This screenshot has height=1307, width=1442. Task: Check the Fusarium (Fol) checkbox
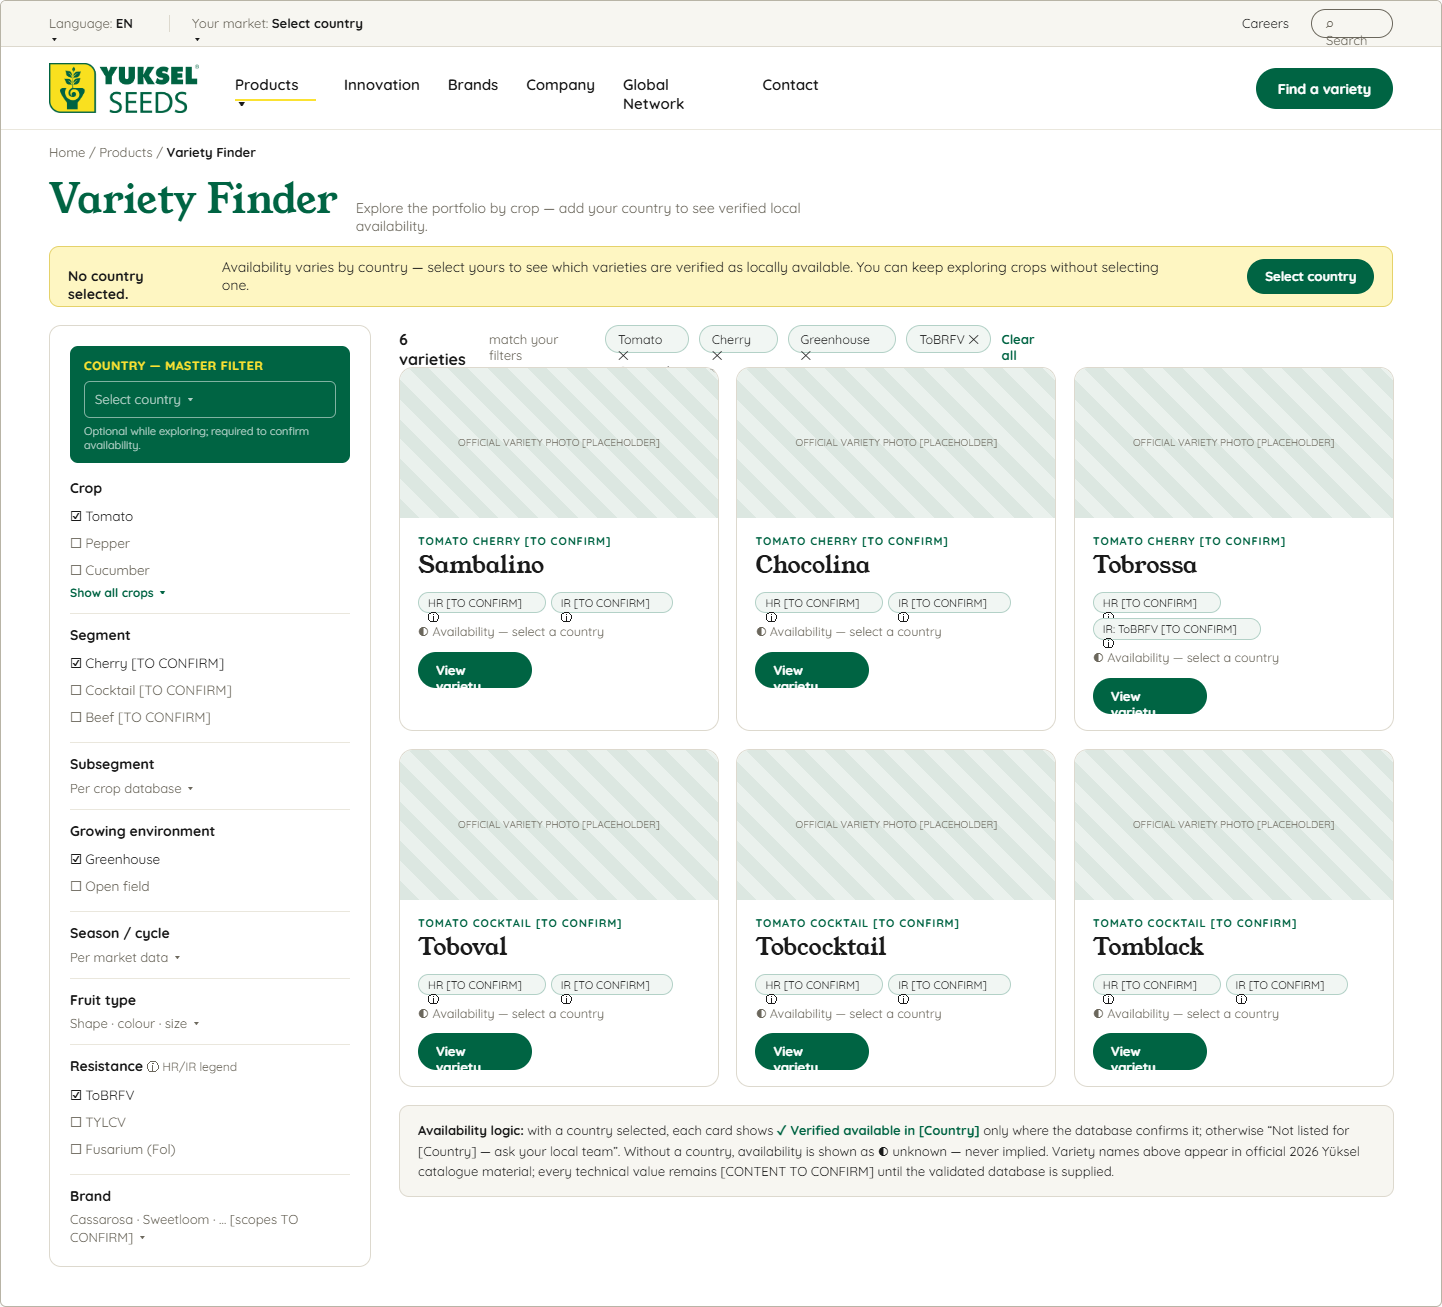(x=76, y=1149)
